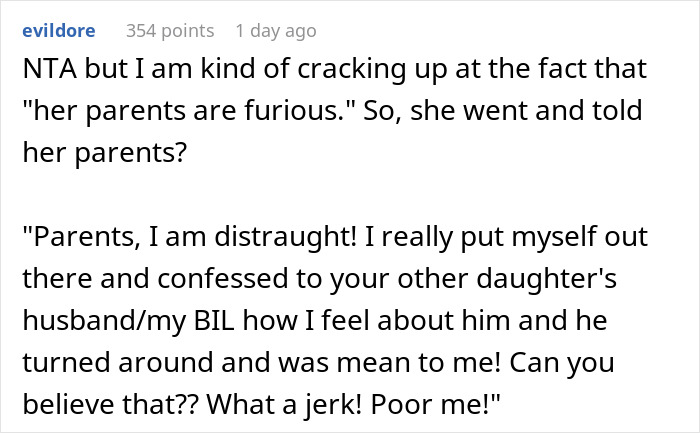This screenshot has width=700, height=433.
Task: Click the 354 points score label
Action: (170, 31)
